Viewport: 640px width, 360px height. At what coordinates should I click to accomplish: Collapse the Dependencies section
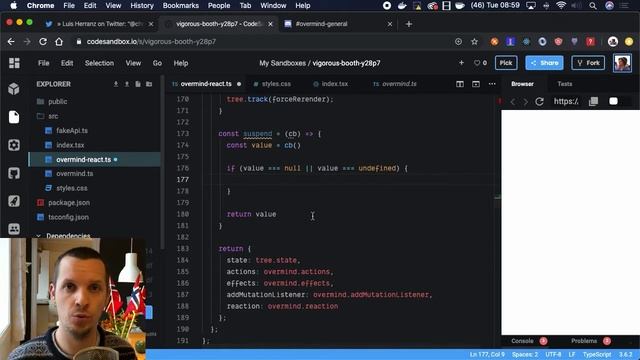pyautogui.click(x=64, y=236)
